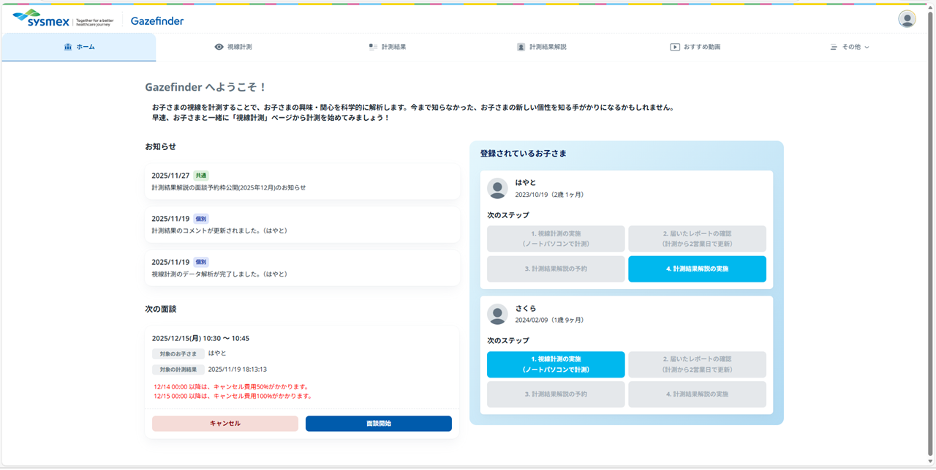The image size is (936, 470).
Task: Click the home building icon
Action: [67, 47]
